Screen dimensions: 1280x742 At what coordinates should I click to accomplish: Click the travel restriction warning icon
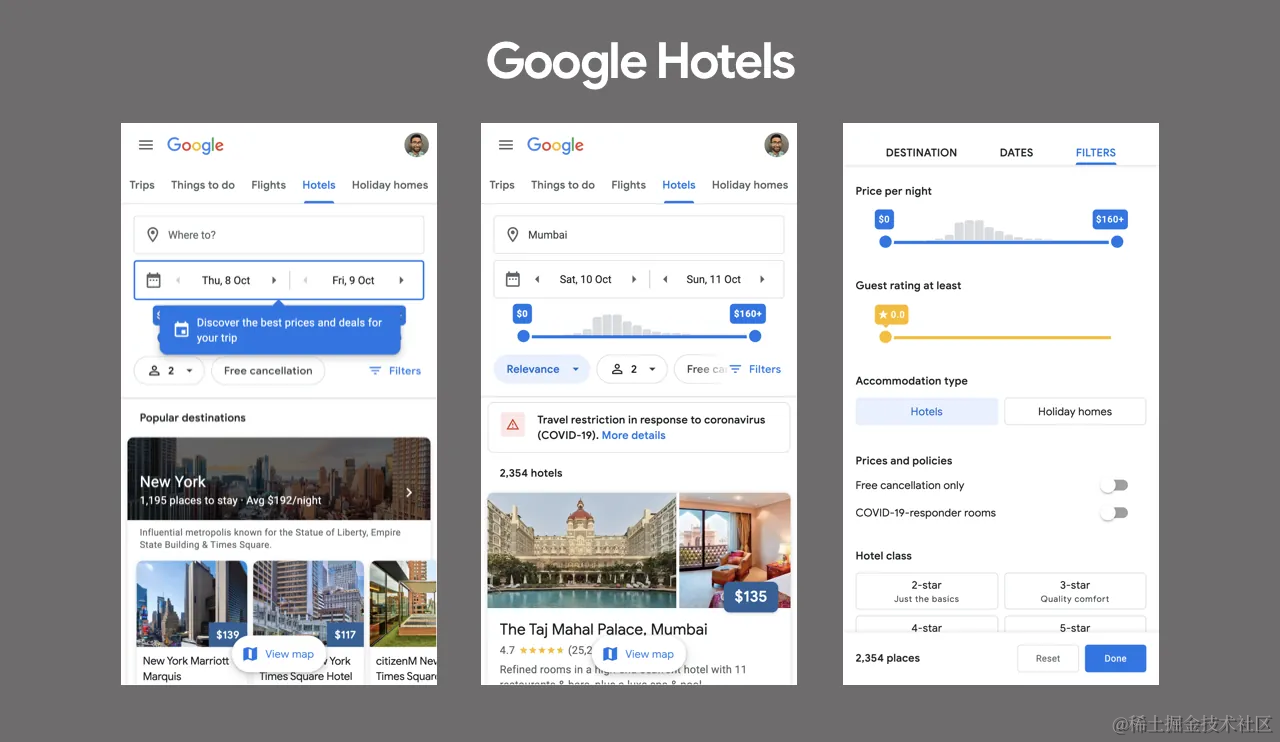(x=512, y=424)
